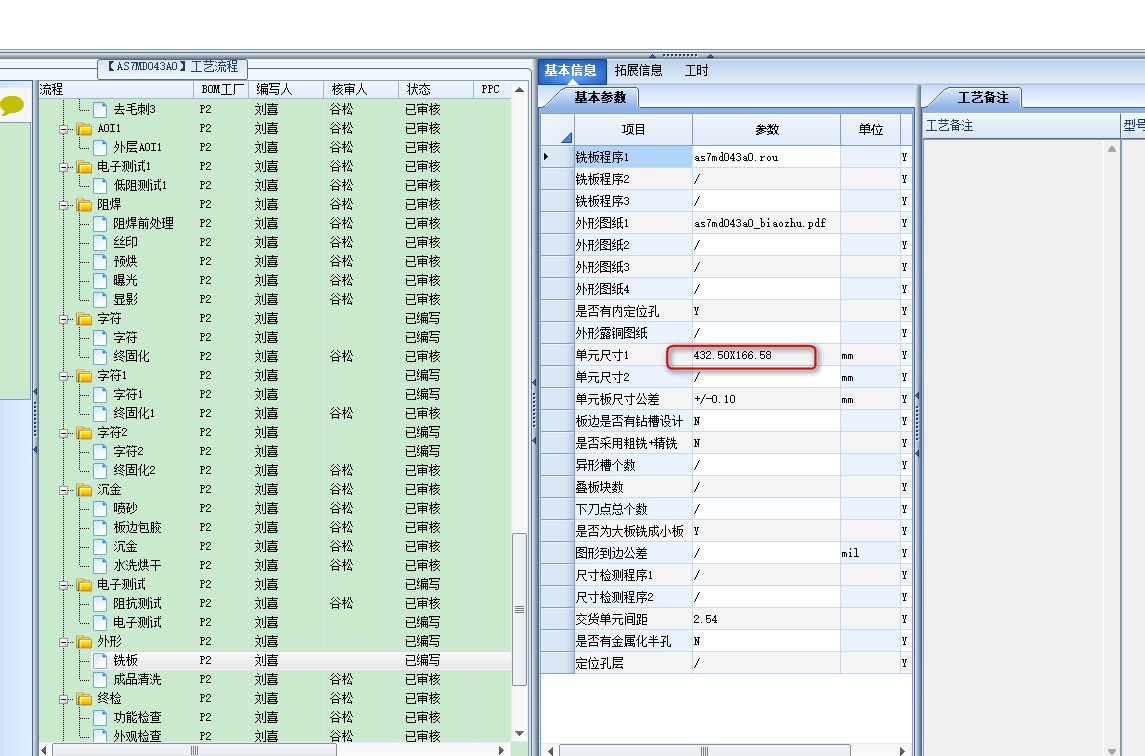Click the AOI1 folder icon
The height and width of the screenshot is (756, 1145).
click(x=85, y=129)
